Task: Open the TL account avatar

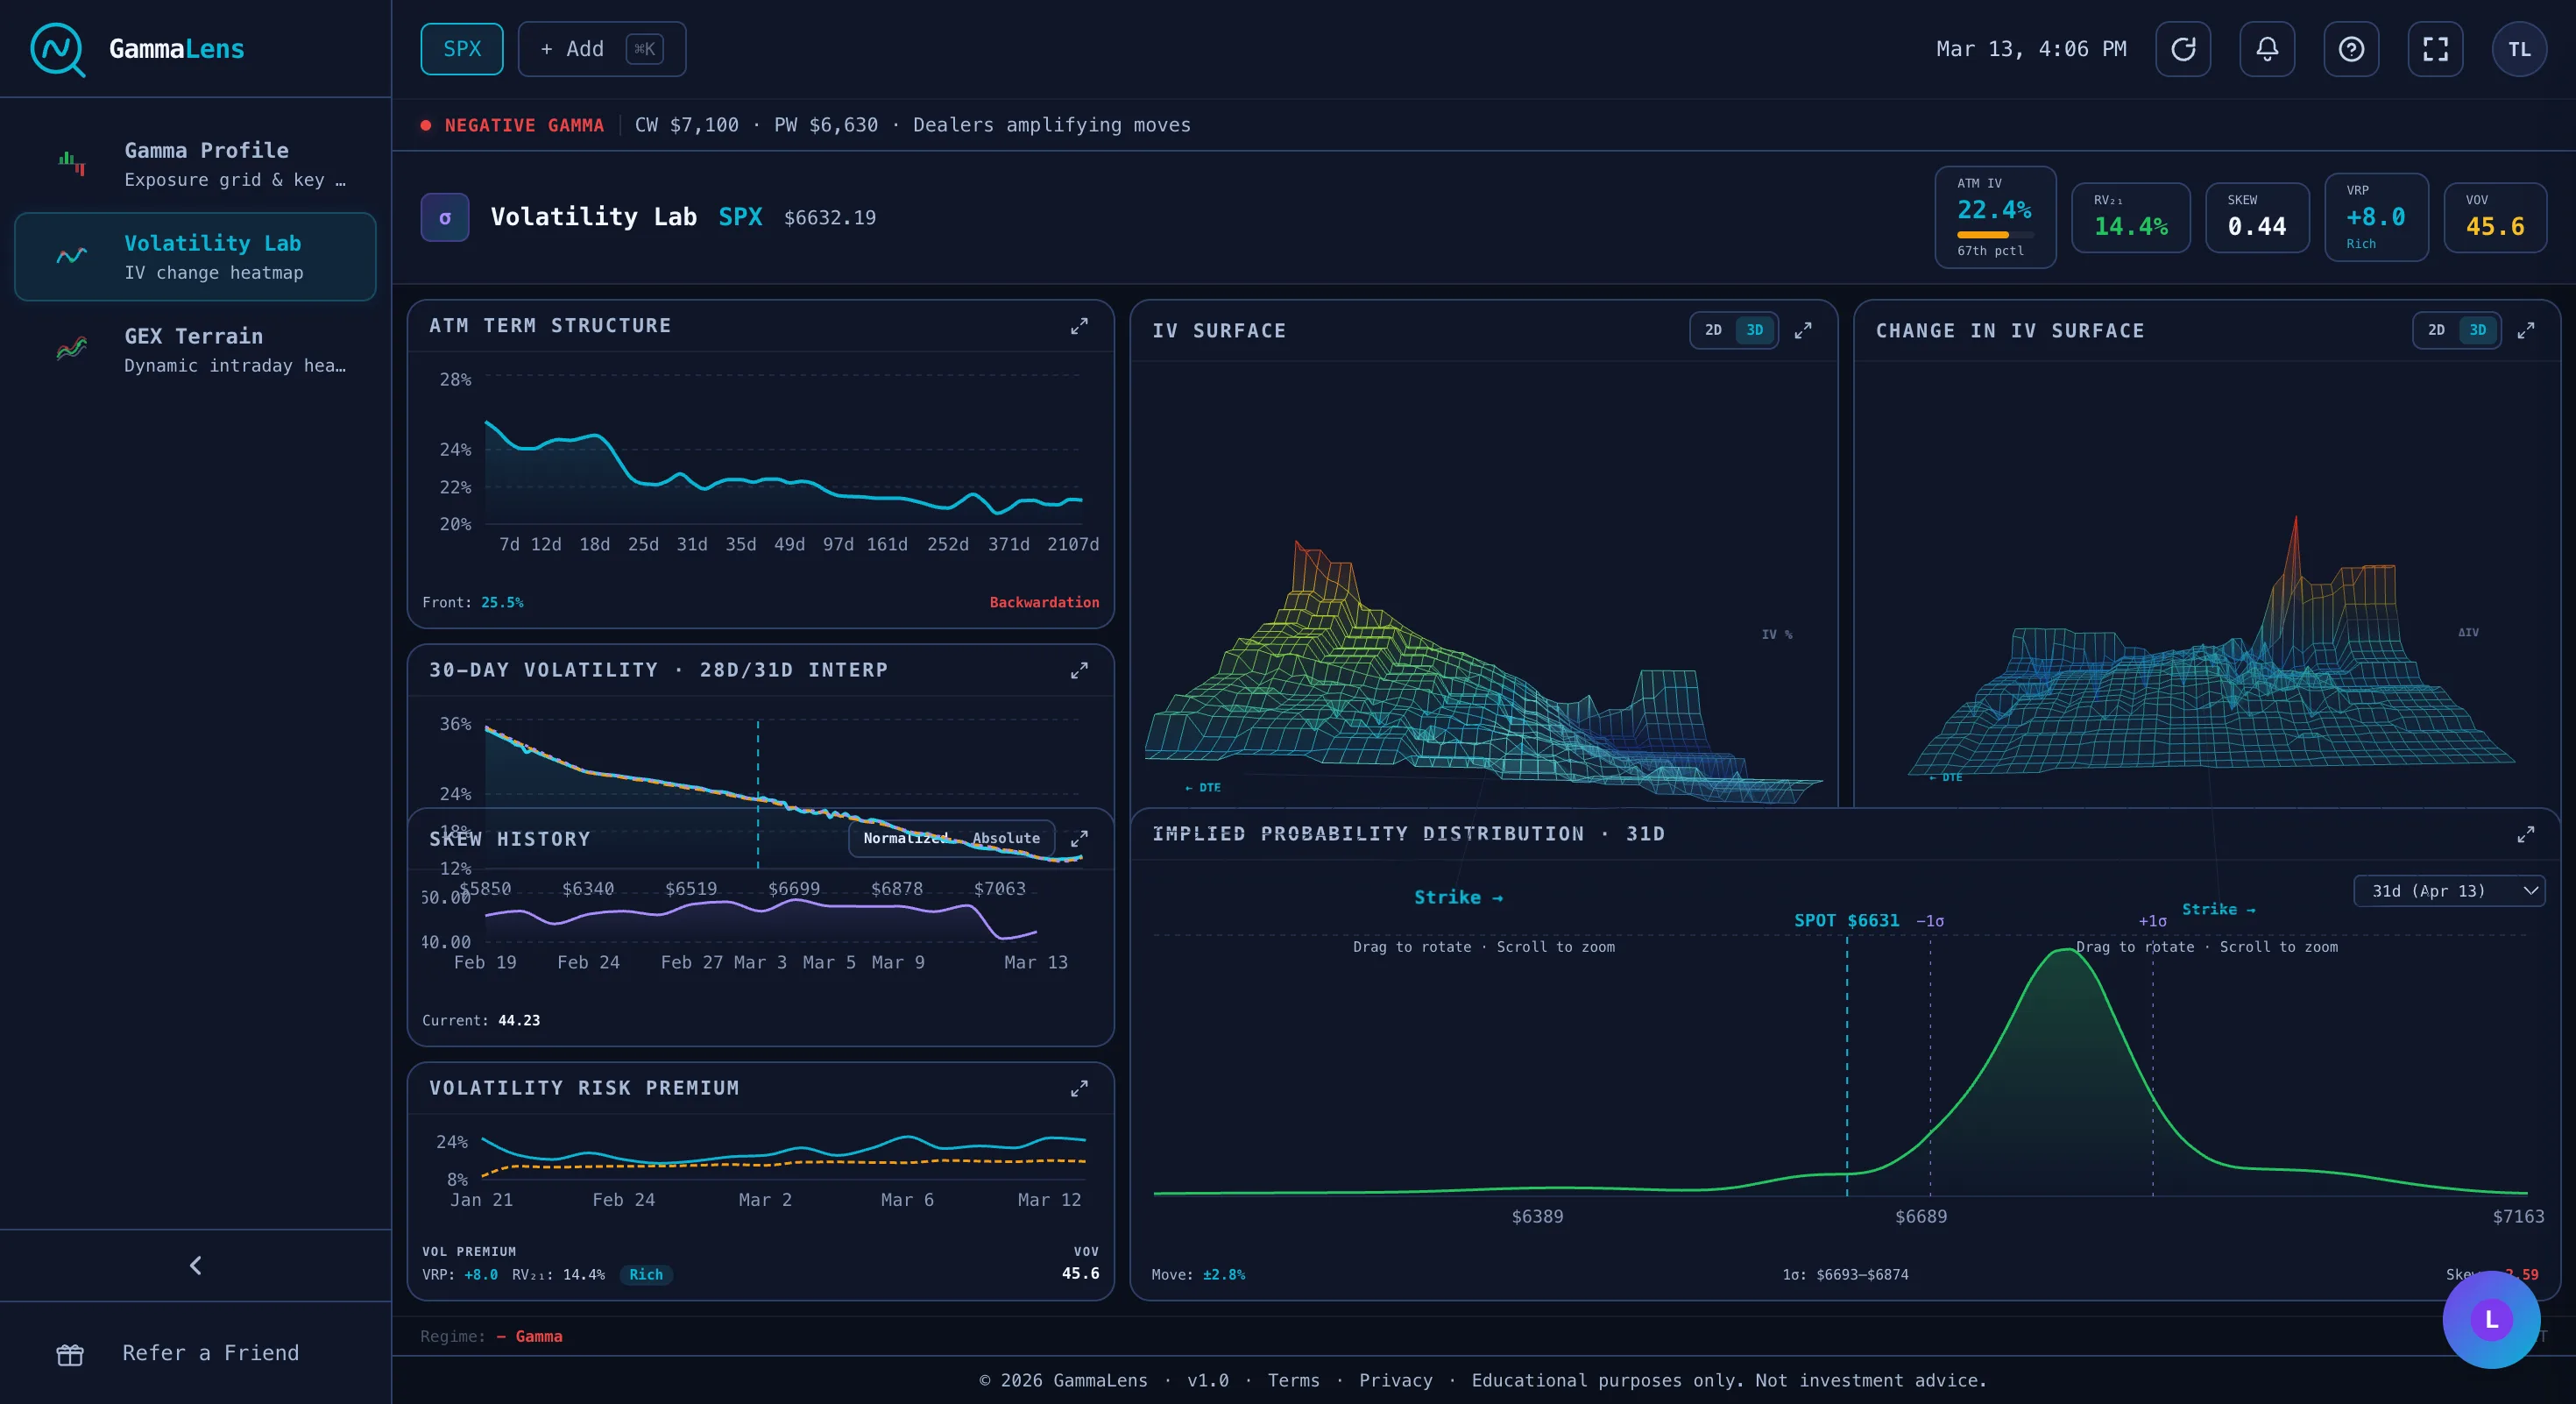Action: (x=2519, y=48)
